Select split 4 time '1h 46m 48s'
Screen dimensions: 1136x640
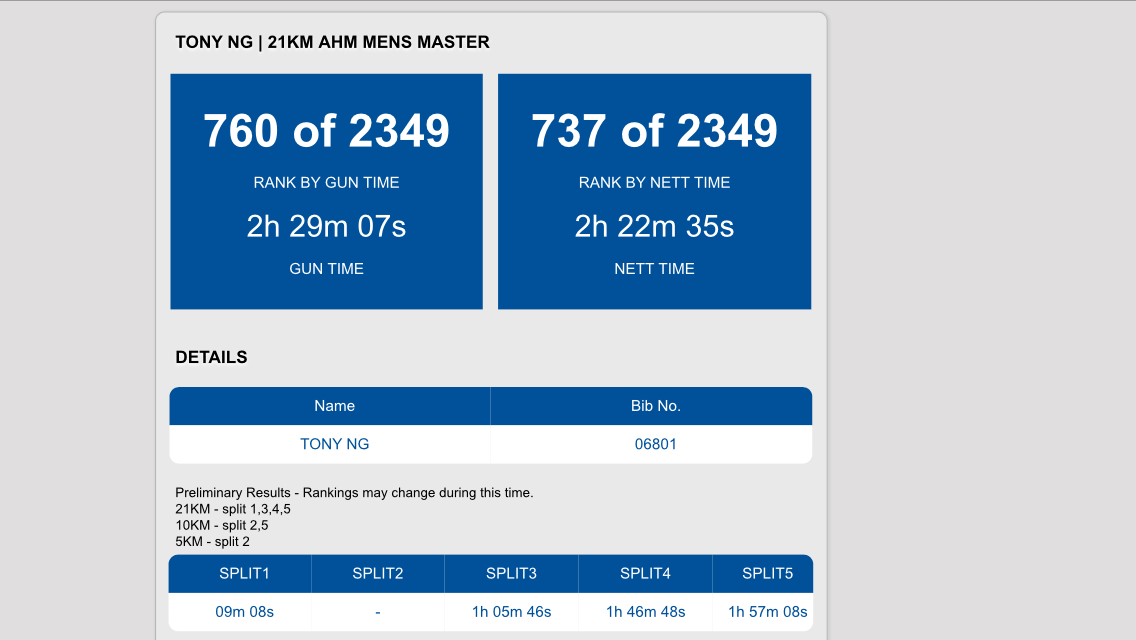[x=646, y=612]
